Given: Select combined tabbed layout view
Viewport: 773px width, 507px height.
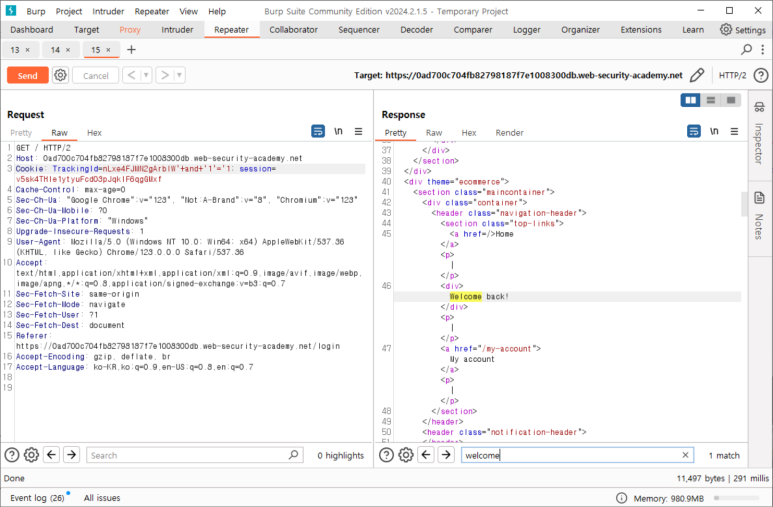Looking at the screenshot, I should [731, 100].
